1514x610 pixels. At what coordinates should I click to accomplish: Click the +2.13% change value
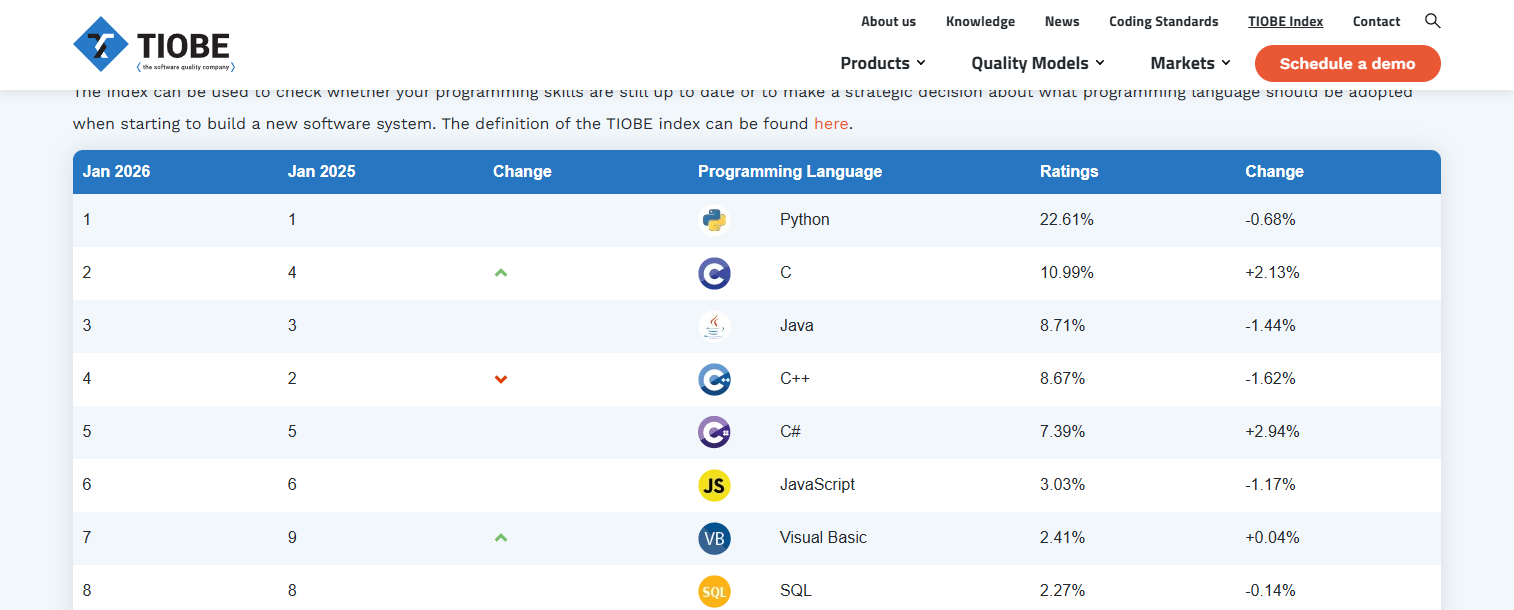point(1272,273)
